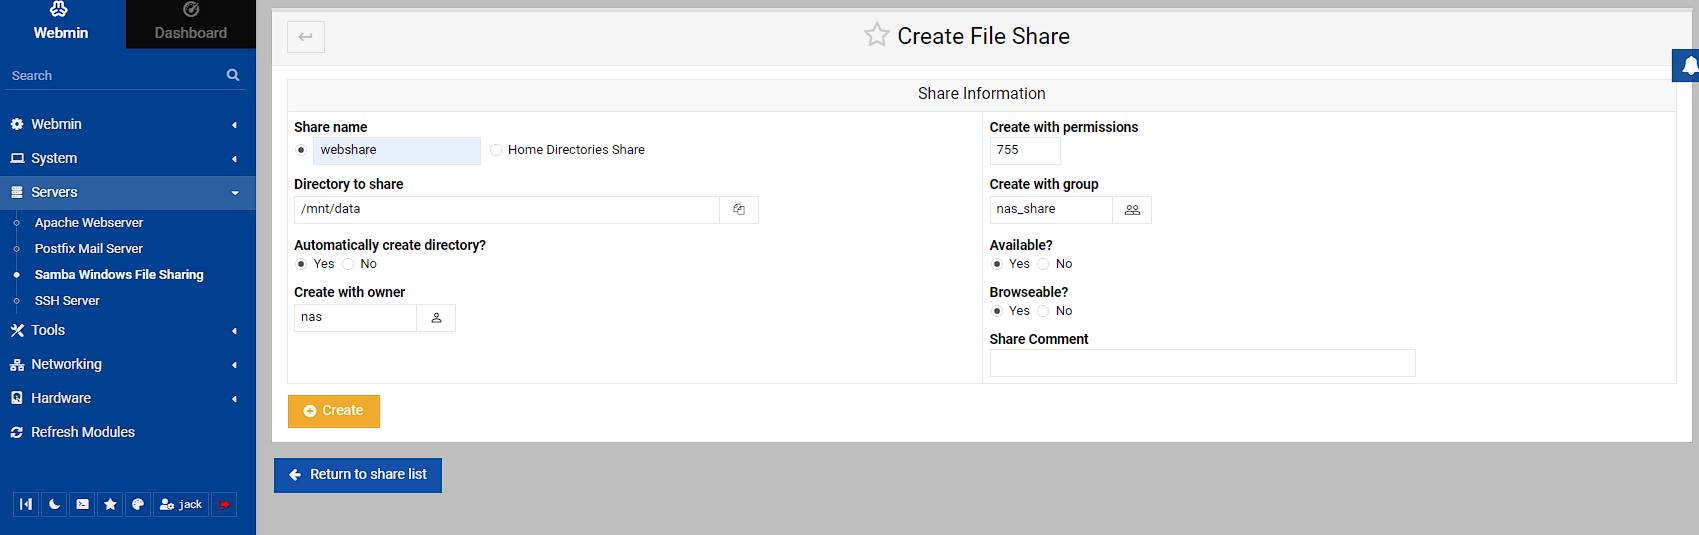Set Automatically create directory to No
This screenshot has width=1699, height=535.
pyautogui.click(x=348, y=264)
